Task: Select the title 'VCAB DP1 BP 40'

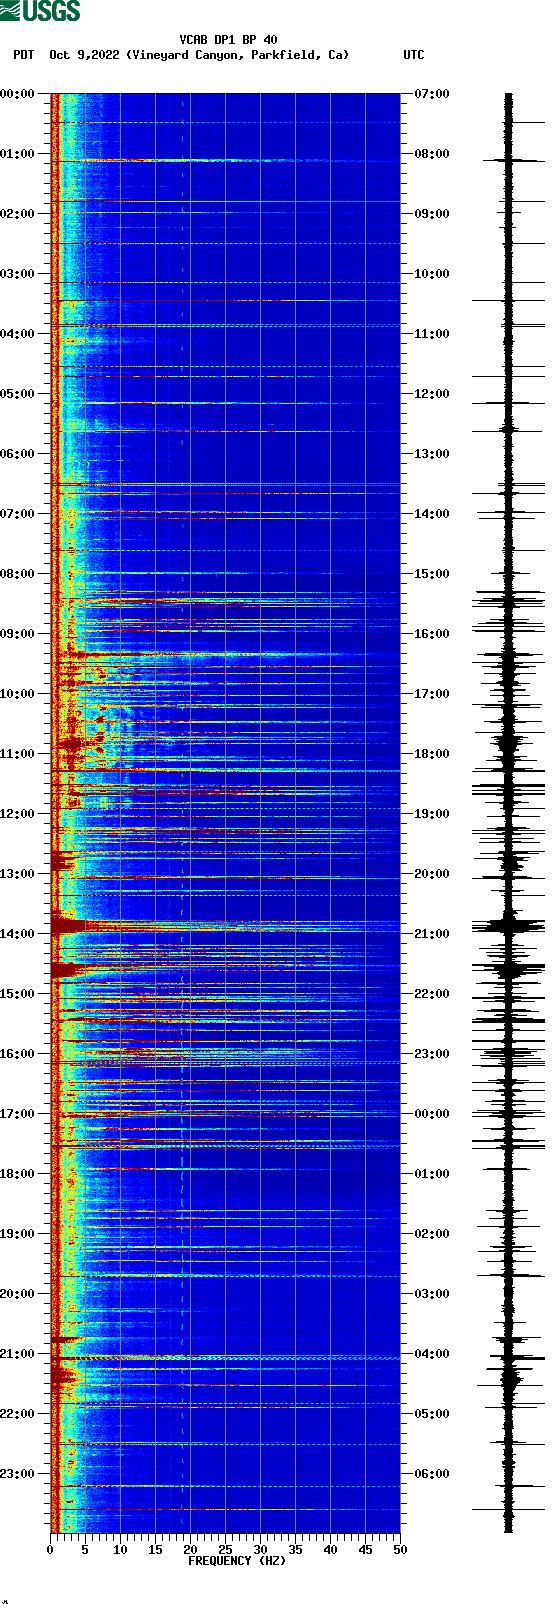Action: click(229, 40)
